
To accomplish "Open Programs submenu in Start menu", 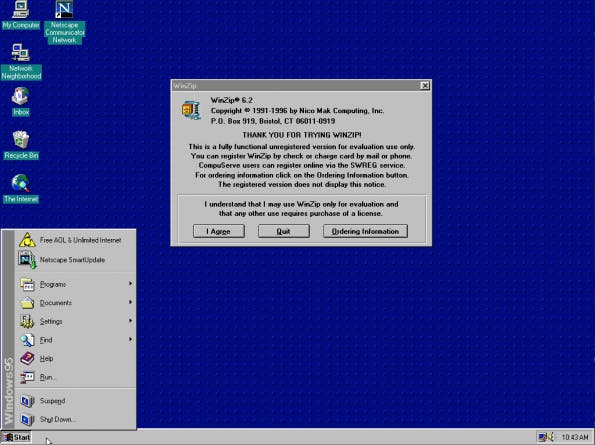I will [x=75, y=284].
